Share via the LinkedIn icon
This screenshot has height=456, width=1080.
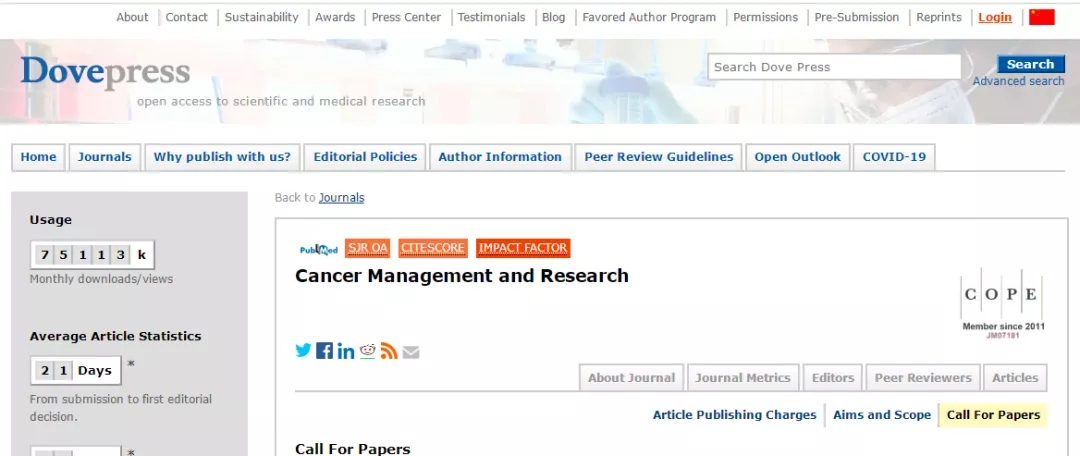346,351
